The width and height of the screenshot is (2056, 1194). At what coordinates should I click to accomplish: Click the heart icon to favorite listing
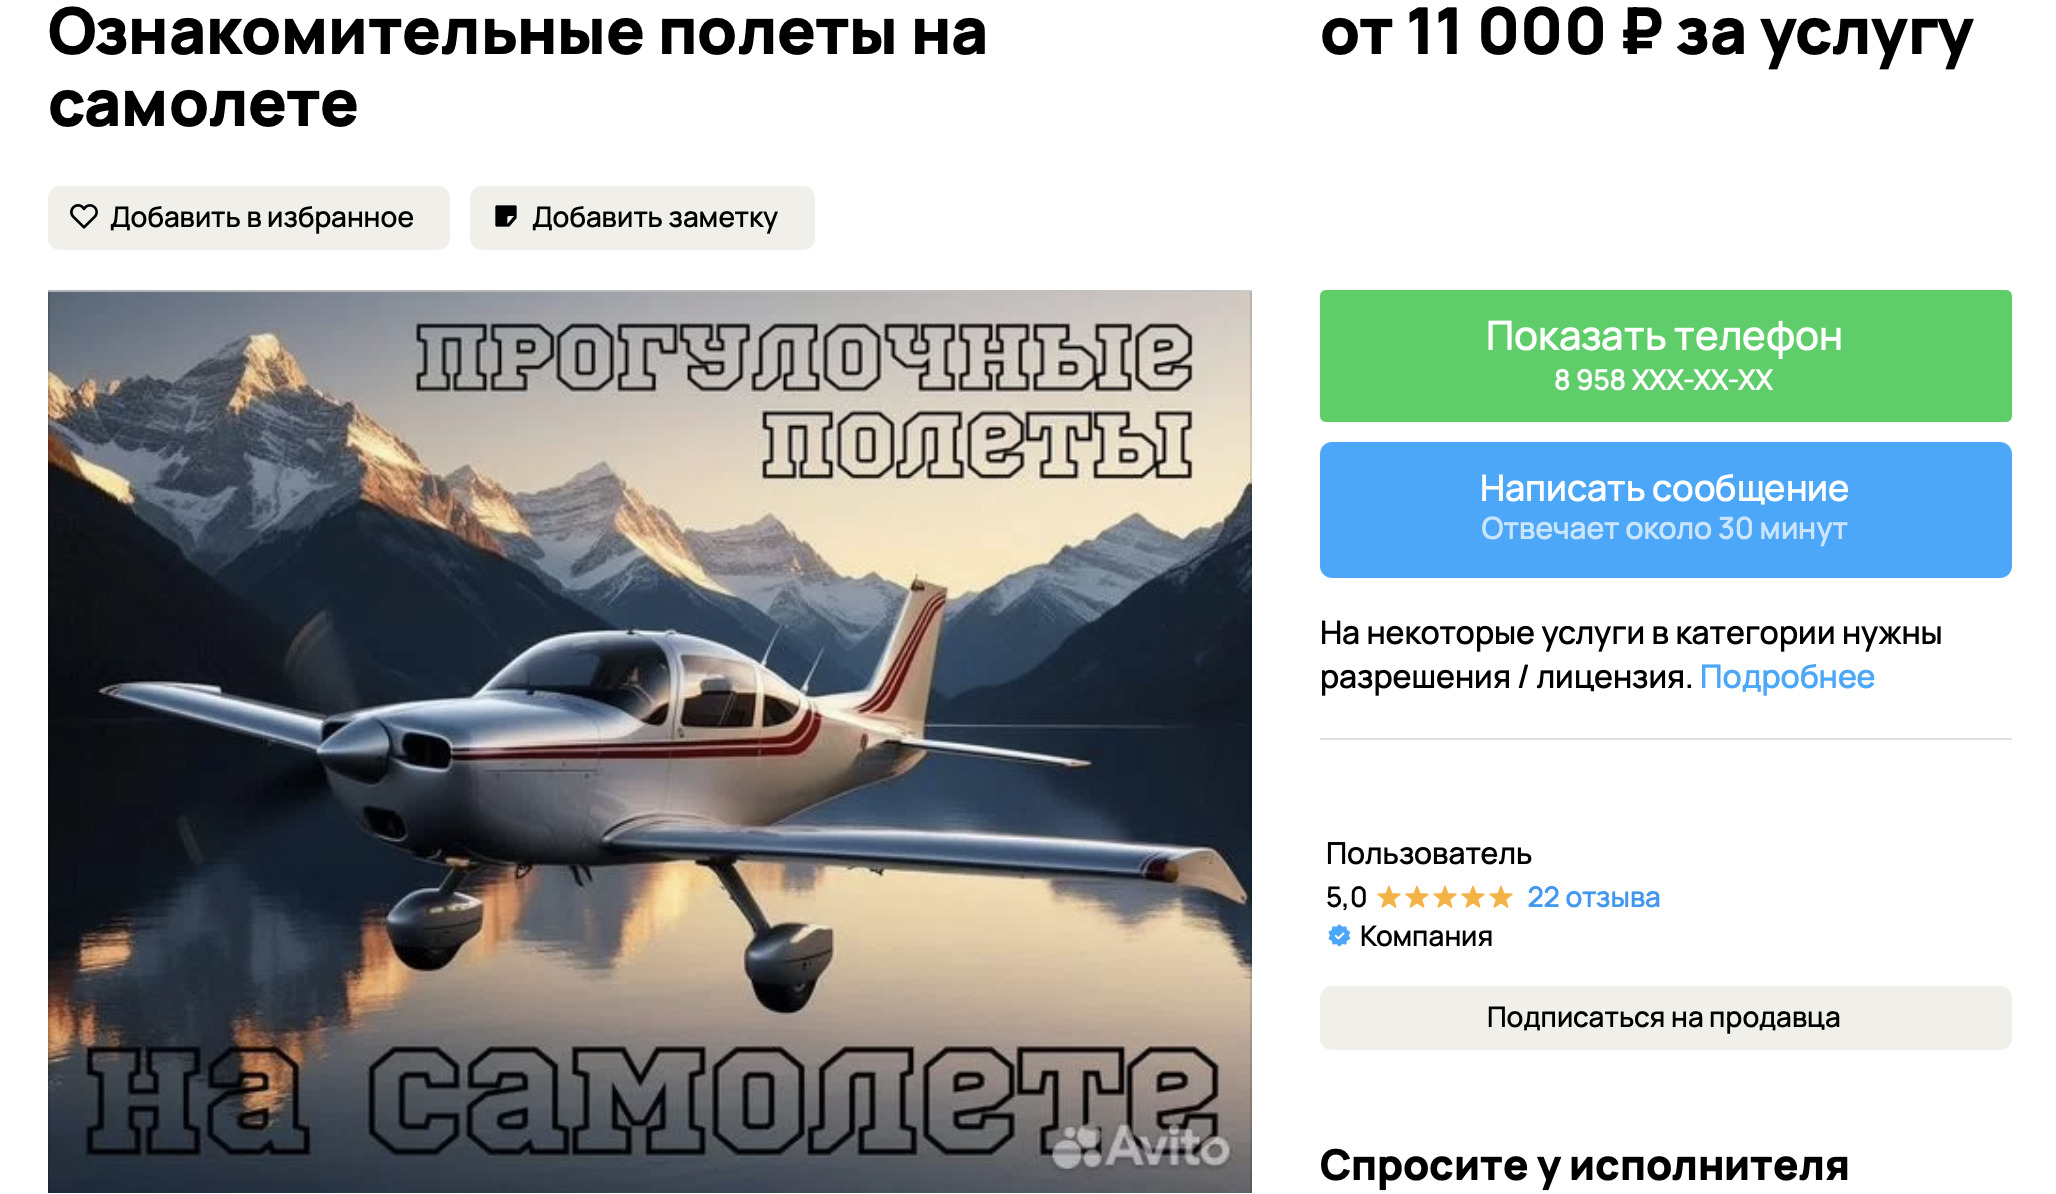84,216
